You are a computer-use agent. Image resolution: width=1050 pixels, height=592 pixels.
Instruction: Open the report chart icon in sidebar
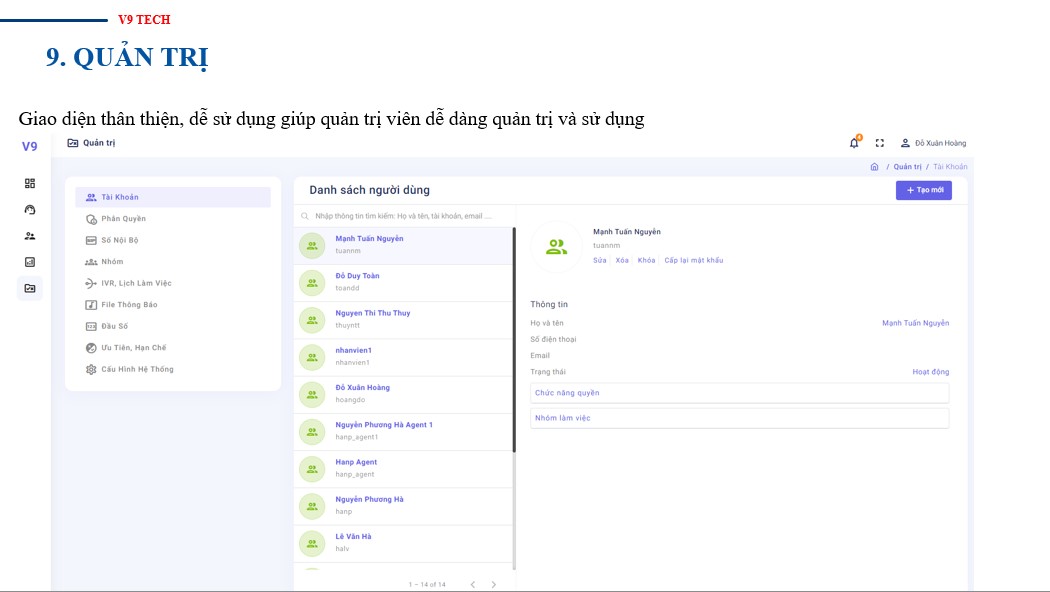tap(30, 262)
